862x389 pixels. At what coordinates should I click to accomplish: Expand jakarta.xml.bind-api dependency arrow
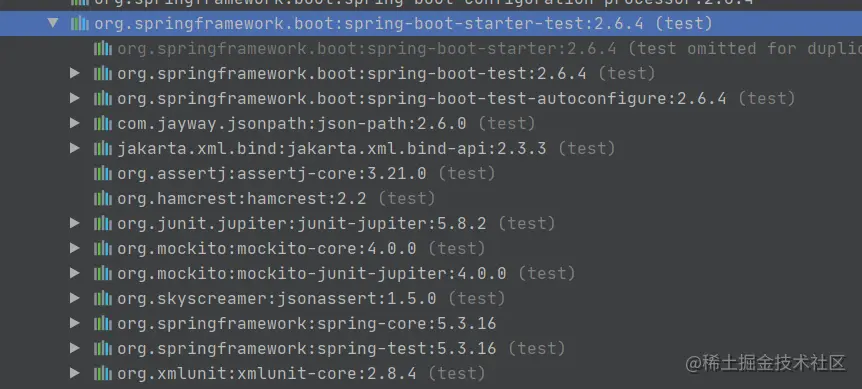[x=75, y=148]
